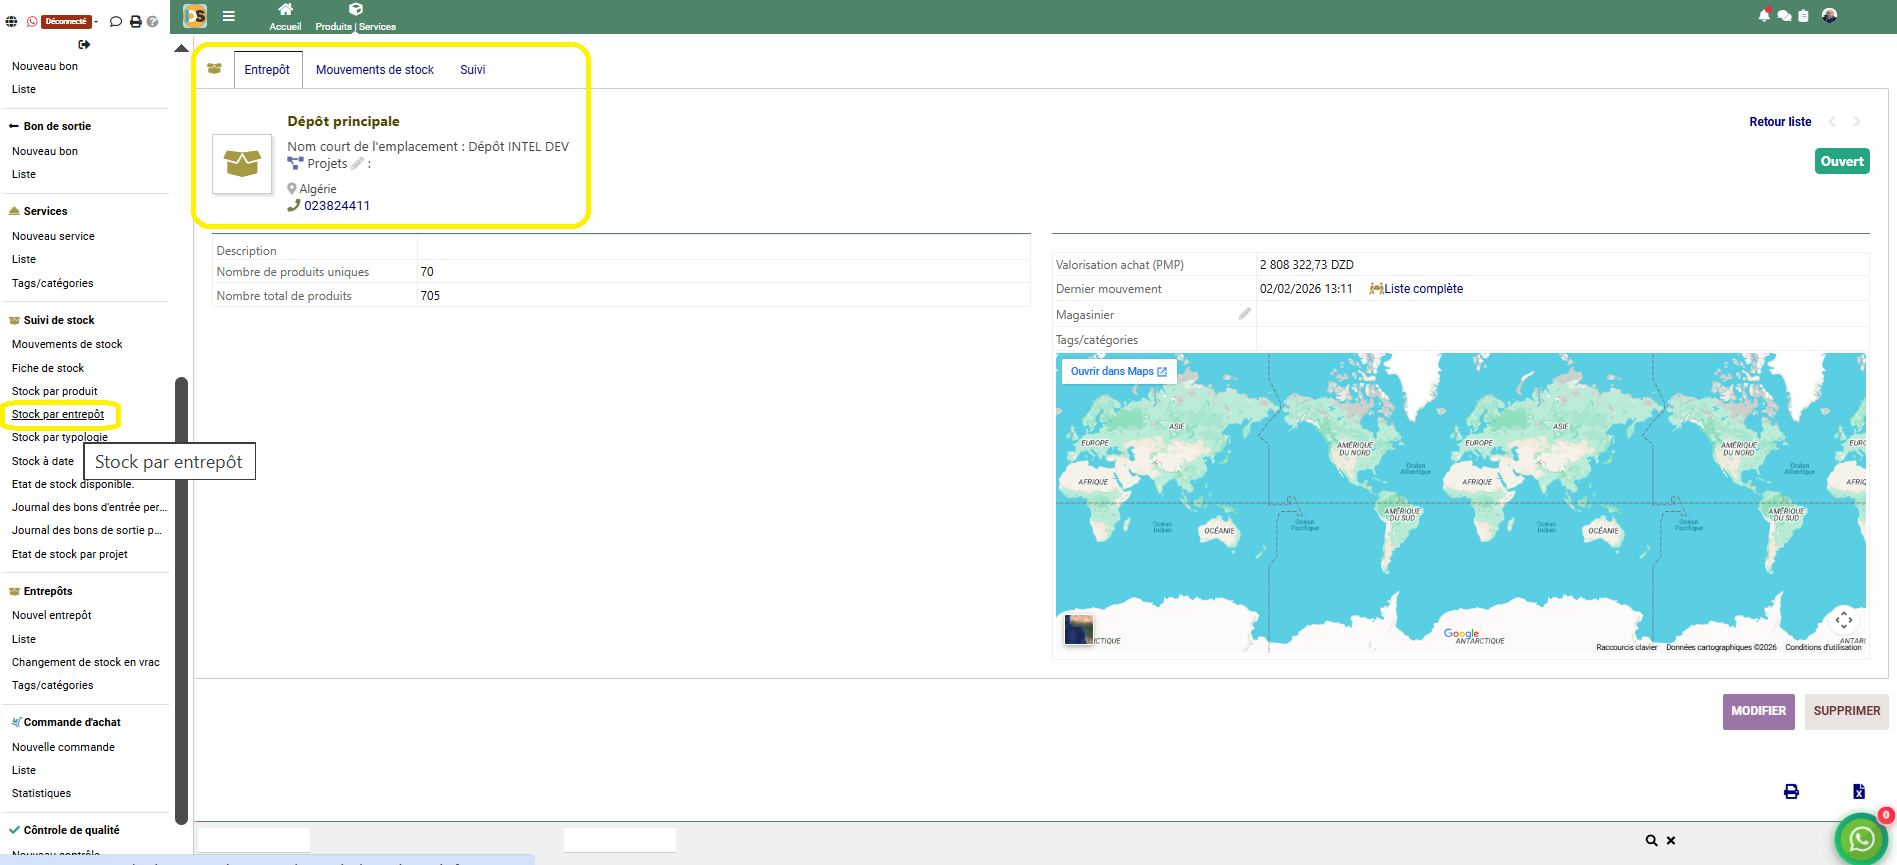The height and width of the screenshot is (865, 1897).
Task: Print using the blue printer icon
Action: tap(1791, 792)
